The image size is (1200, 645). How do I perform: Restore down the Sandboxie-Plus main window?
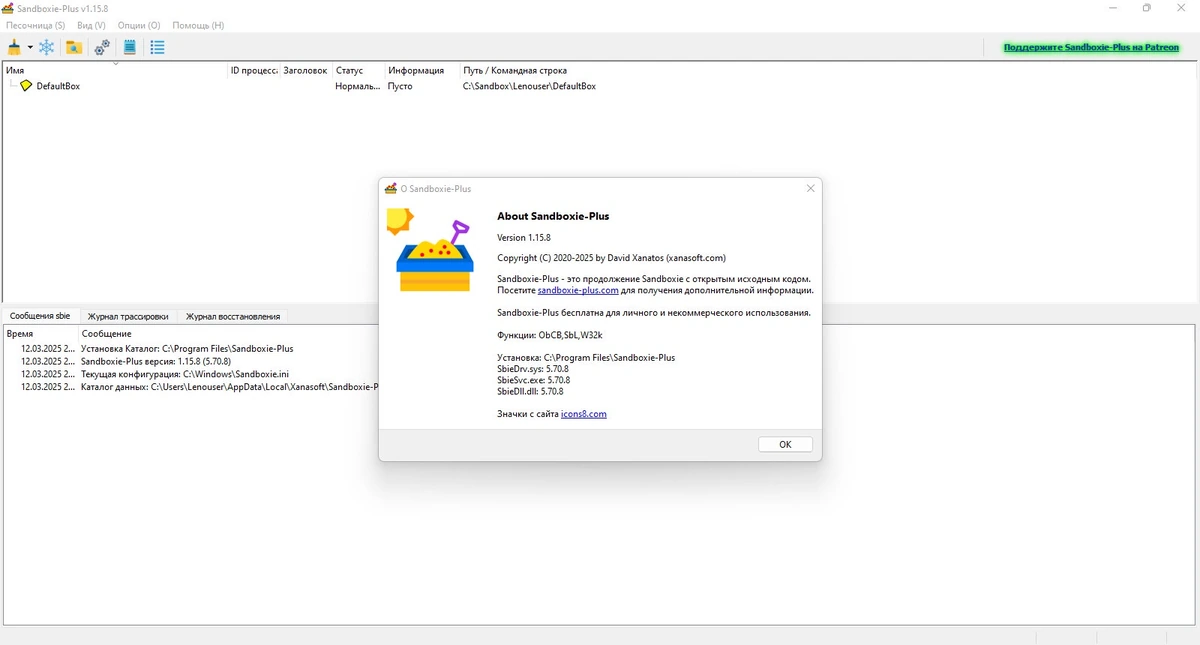coord(1147,8)
